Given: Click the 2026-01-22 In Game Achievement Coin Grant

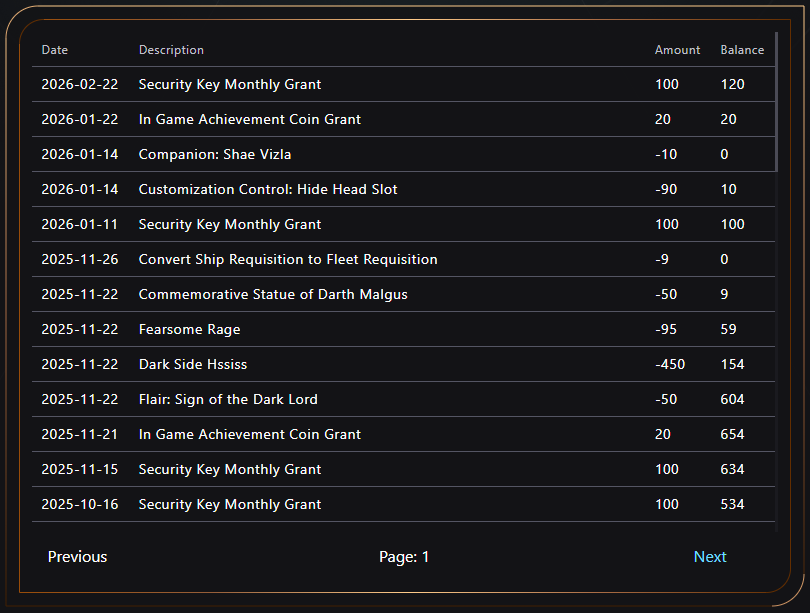Looking at the screenshot, I should coord(250,119).
